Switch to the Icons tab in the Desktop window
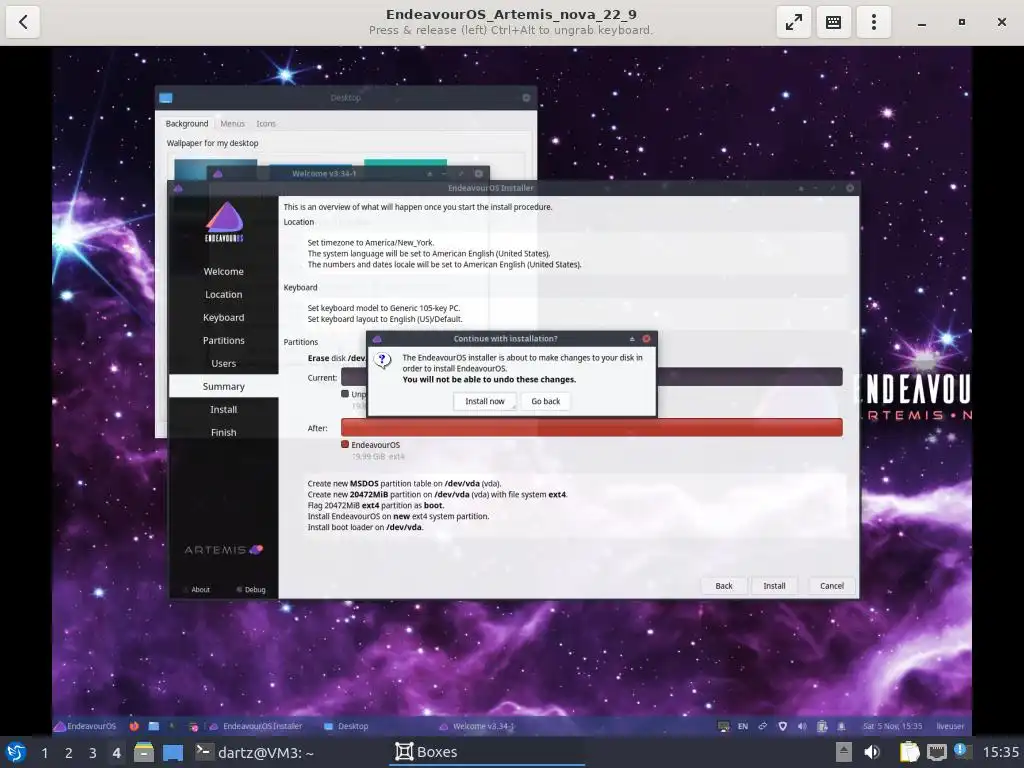 point(266,123)
